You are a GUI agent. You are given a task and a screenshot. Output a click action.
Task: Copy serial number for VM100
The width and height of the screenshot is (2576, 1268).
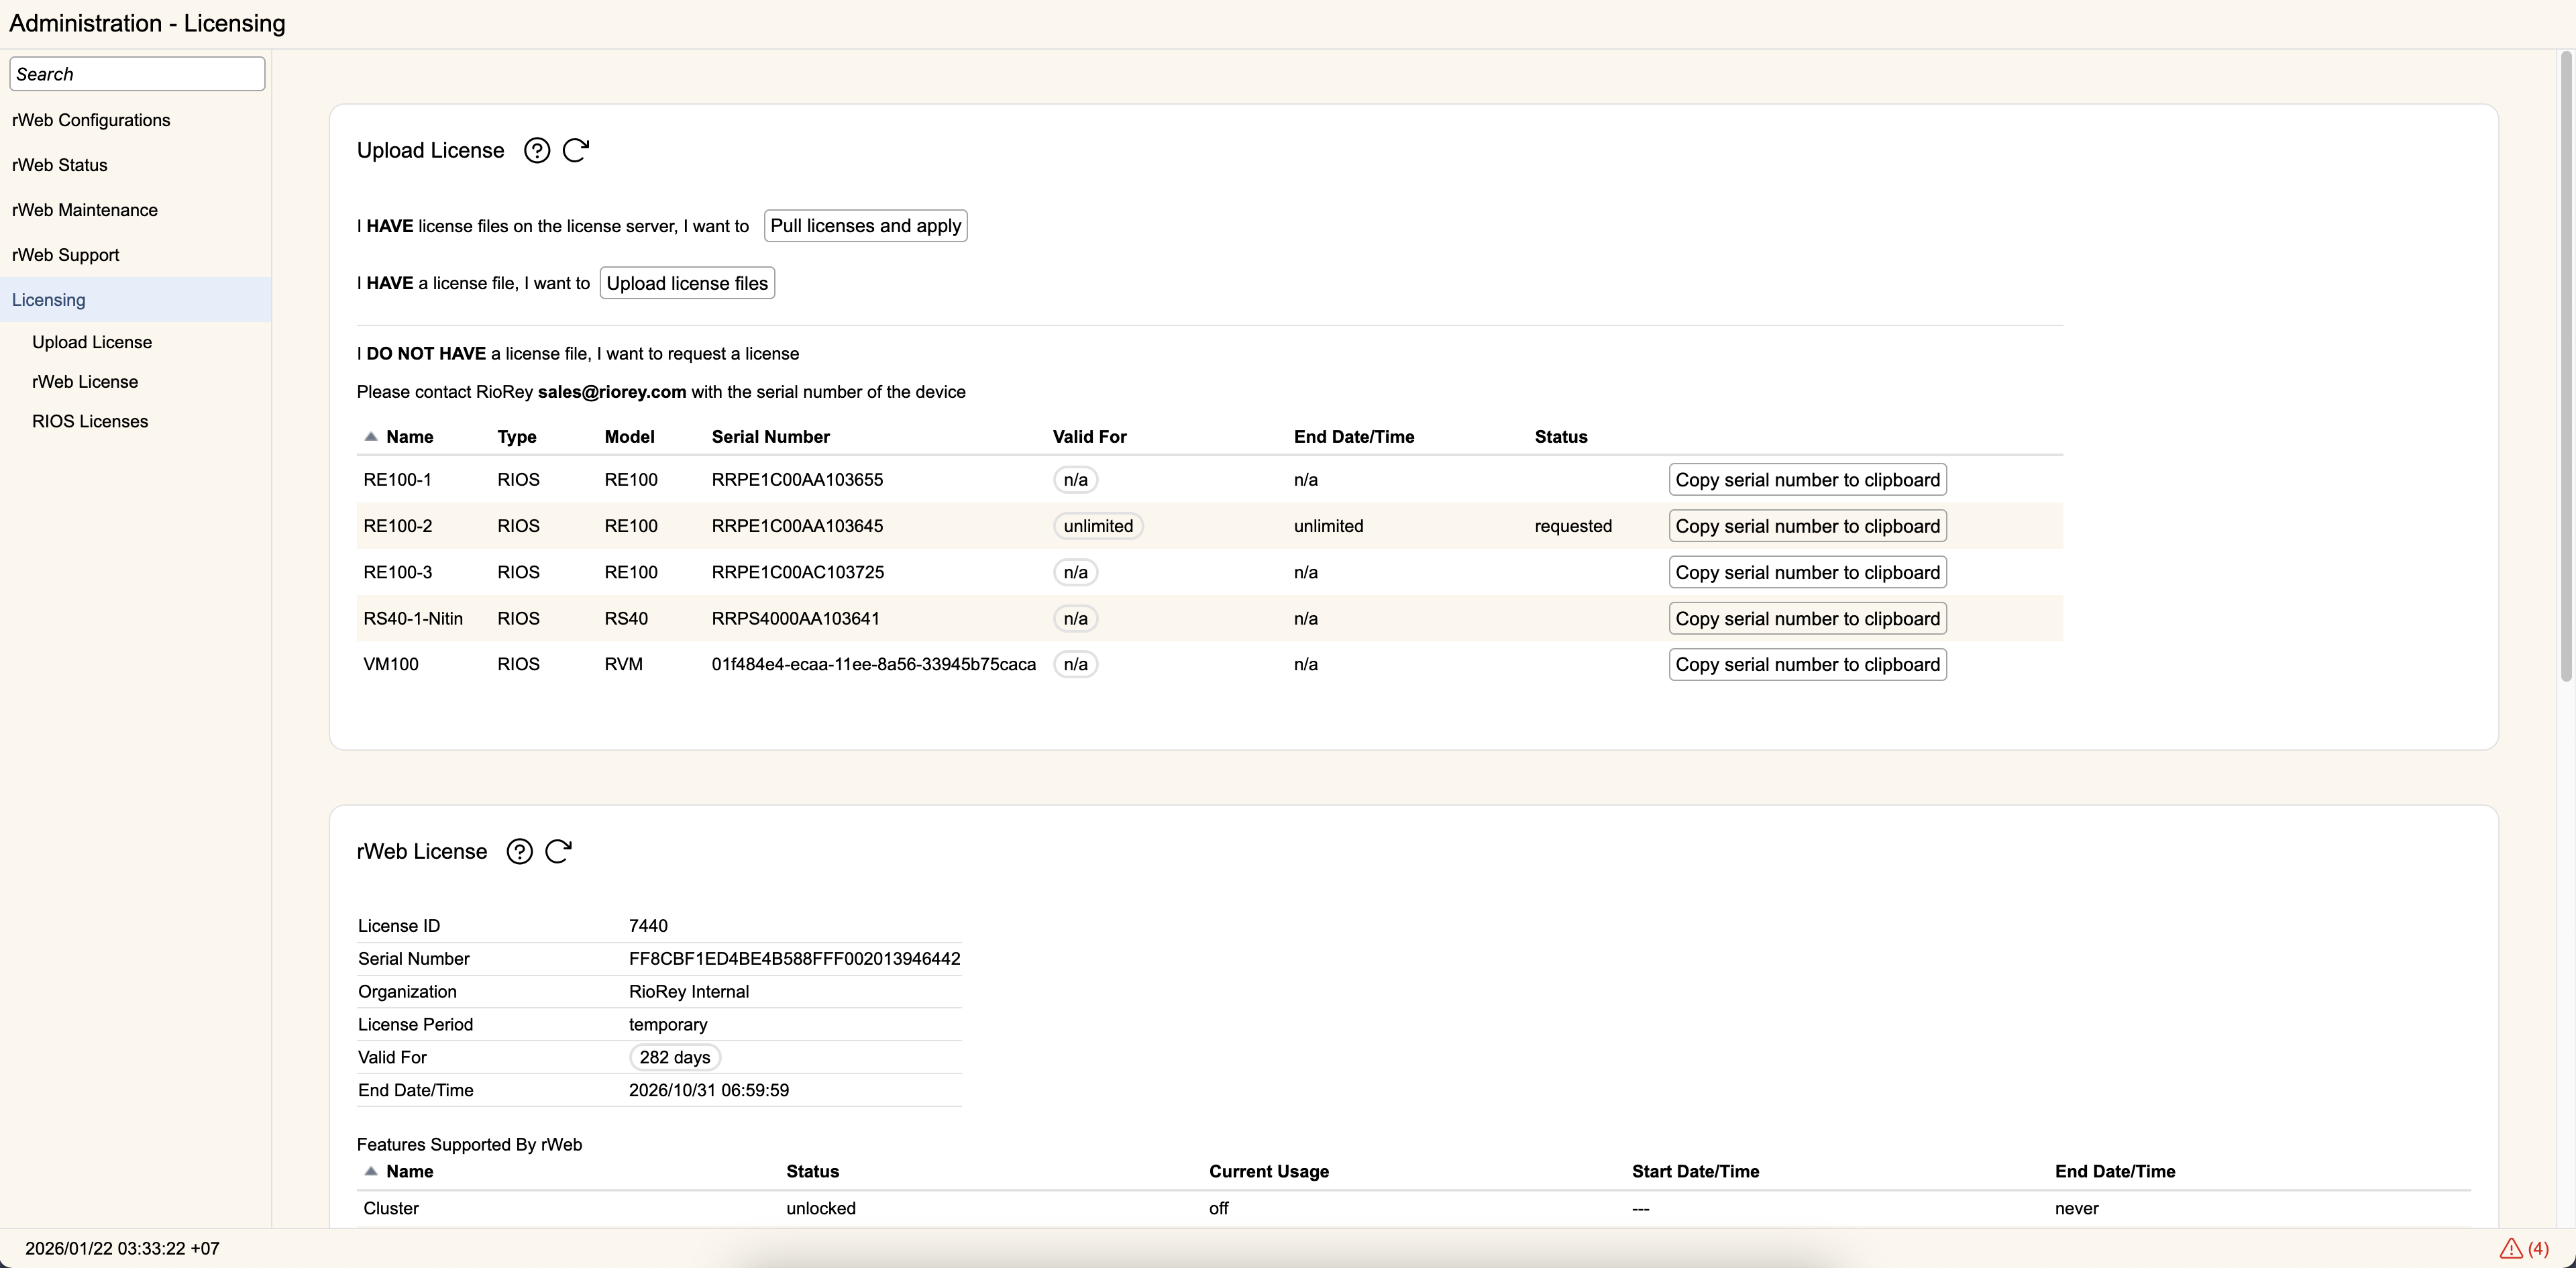point(1807,664)
